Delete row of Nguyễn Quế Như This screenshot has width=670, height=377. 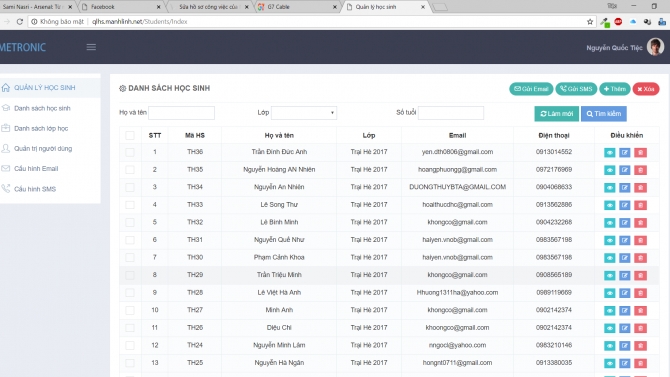640,240
